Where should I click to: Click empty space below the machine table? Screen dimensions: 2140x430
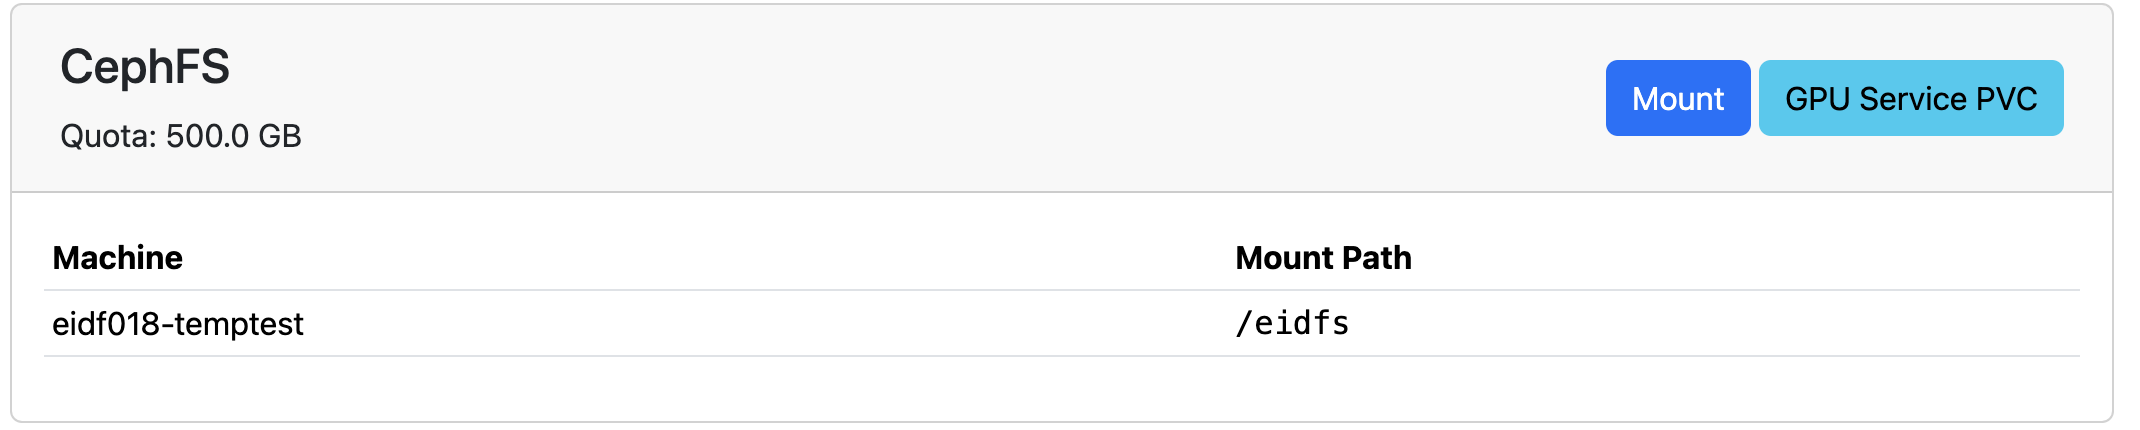[x=1062, y=388]
